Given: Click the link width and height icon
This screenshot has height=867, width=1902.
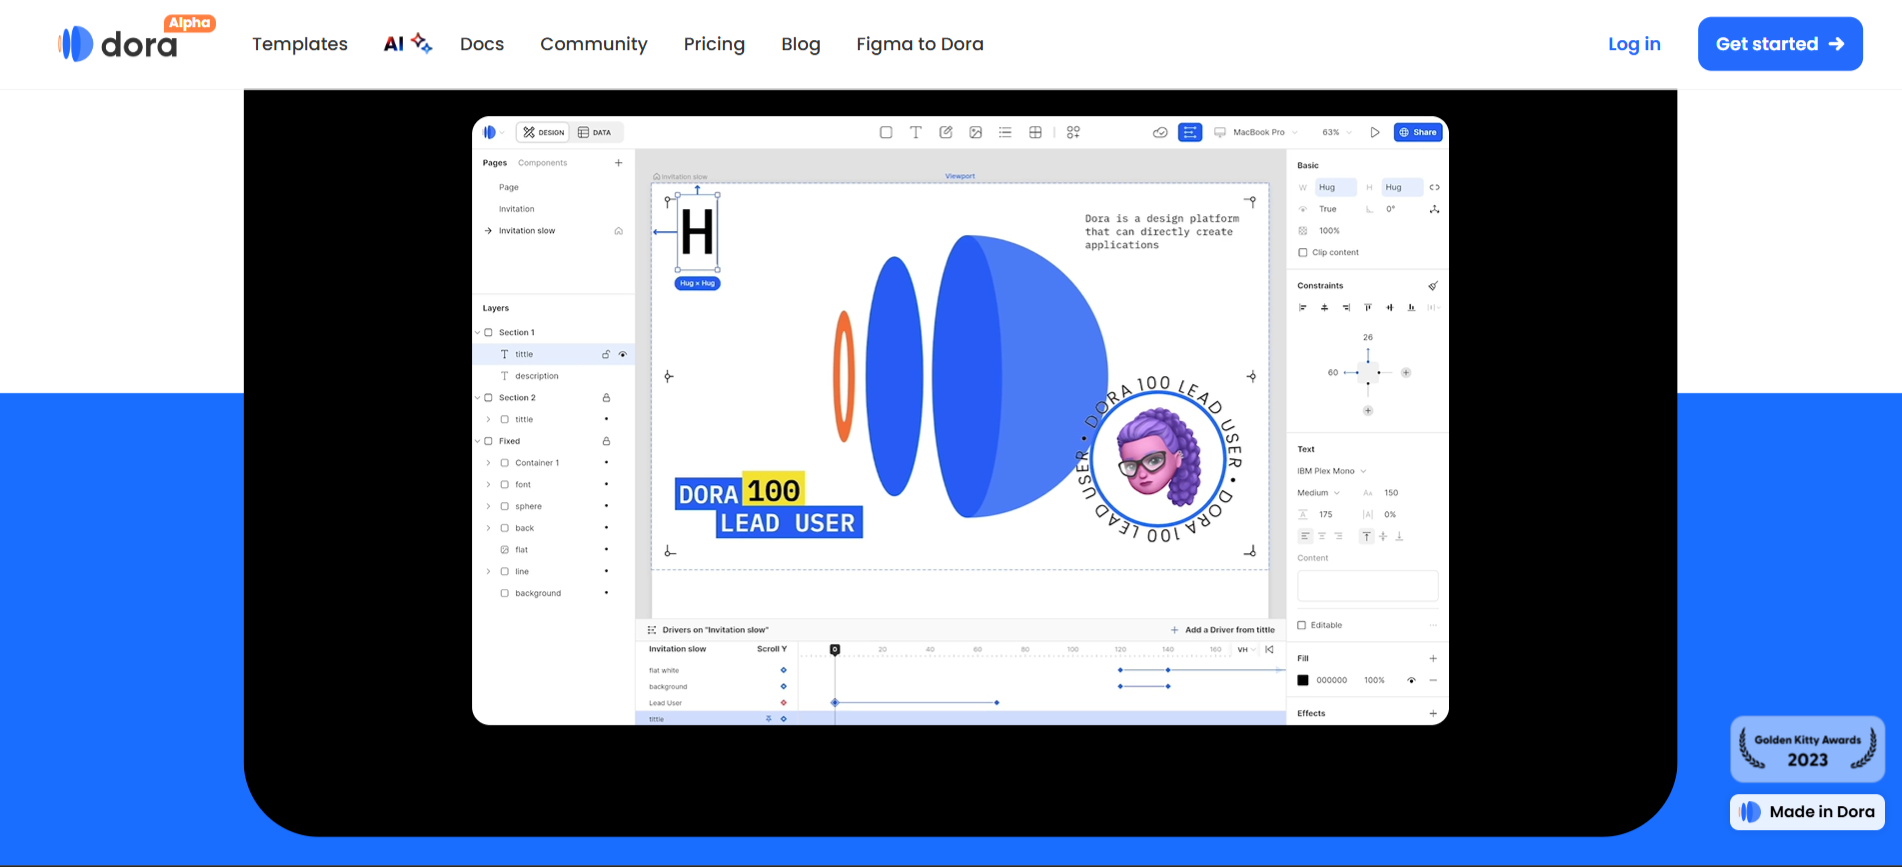Looking at the screenshot, I should coord(1434,187).
